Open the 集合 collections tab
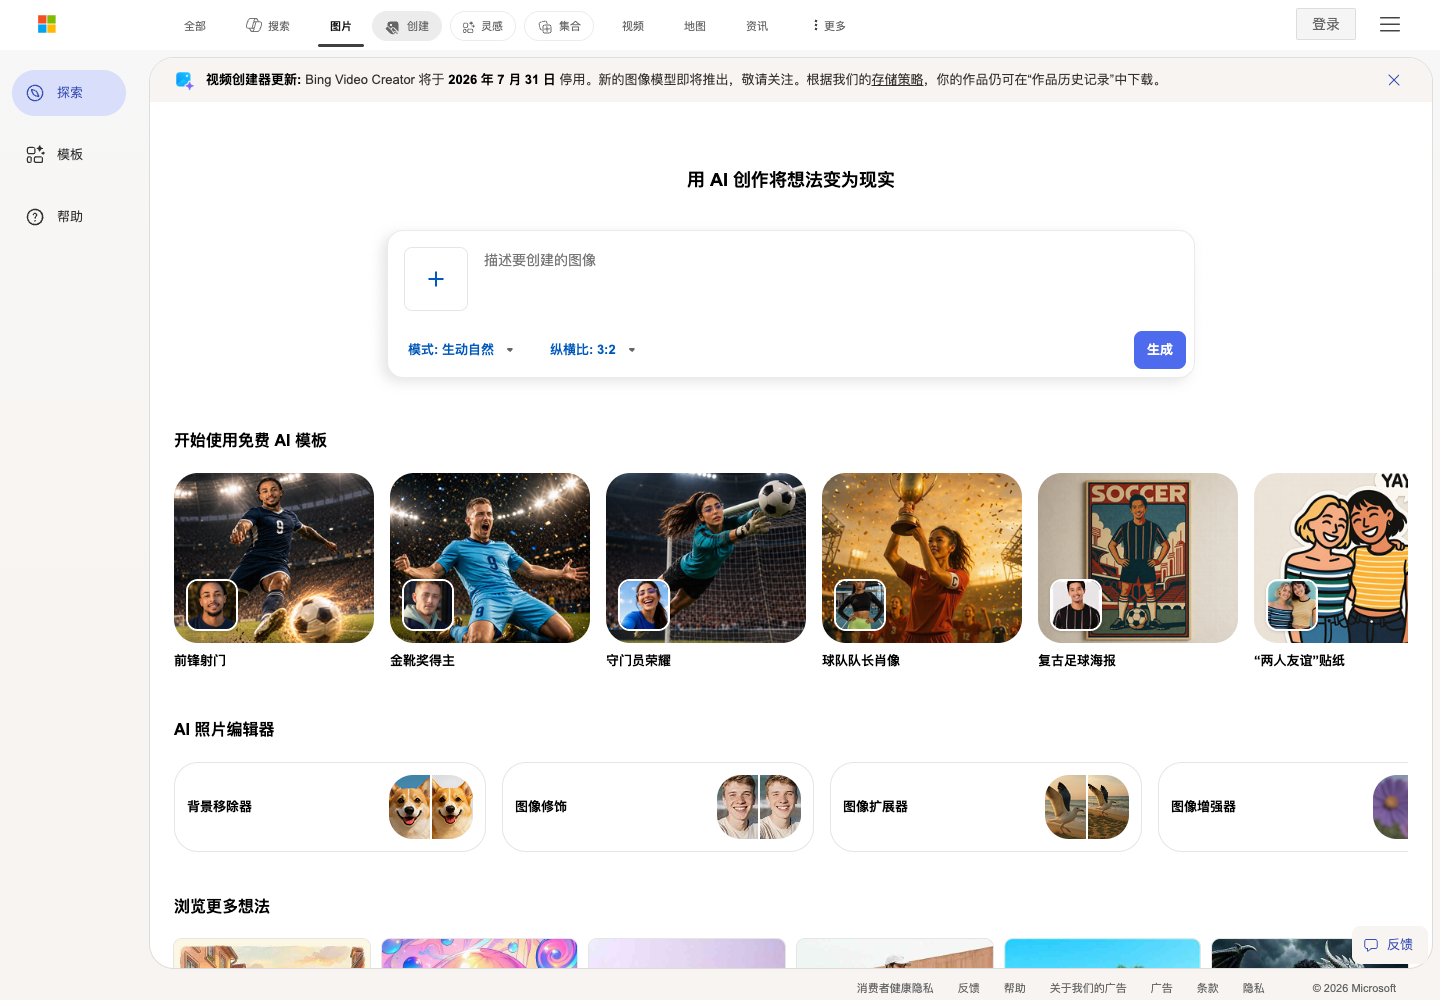Viewport: 1440px width, 1000px height. pos(559,26)
